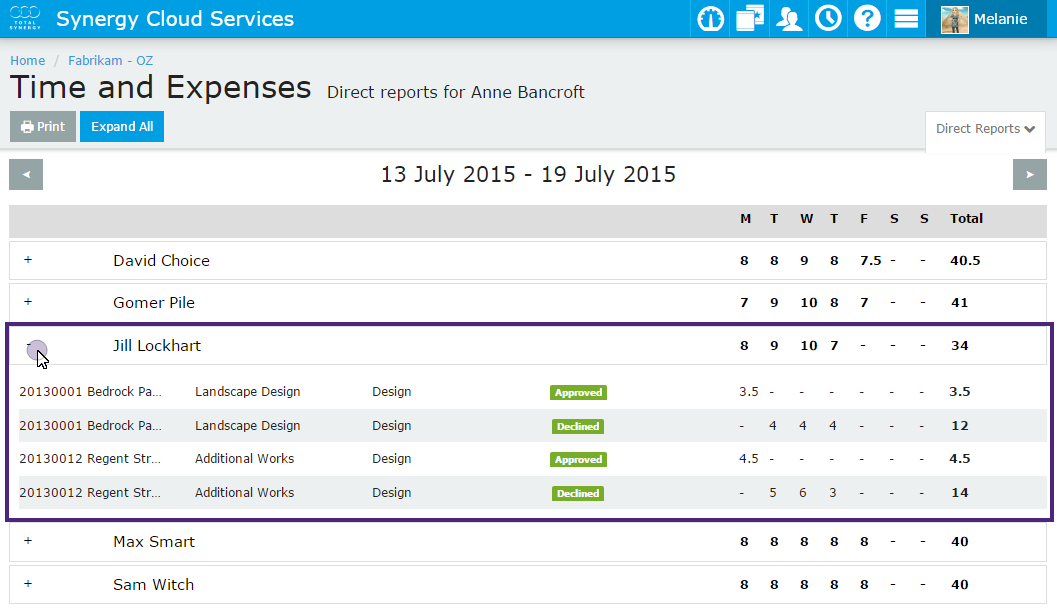Go to next week arrow
The image size is (1057, 609).
click(1030, 175)
